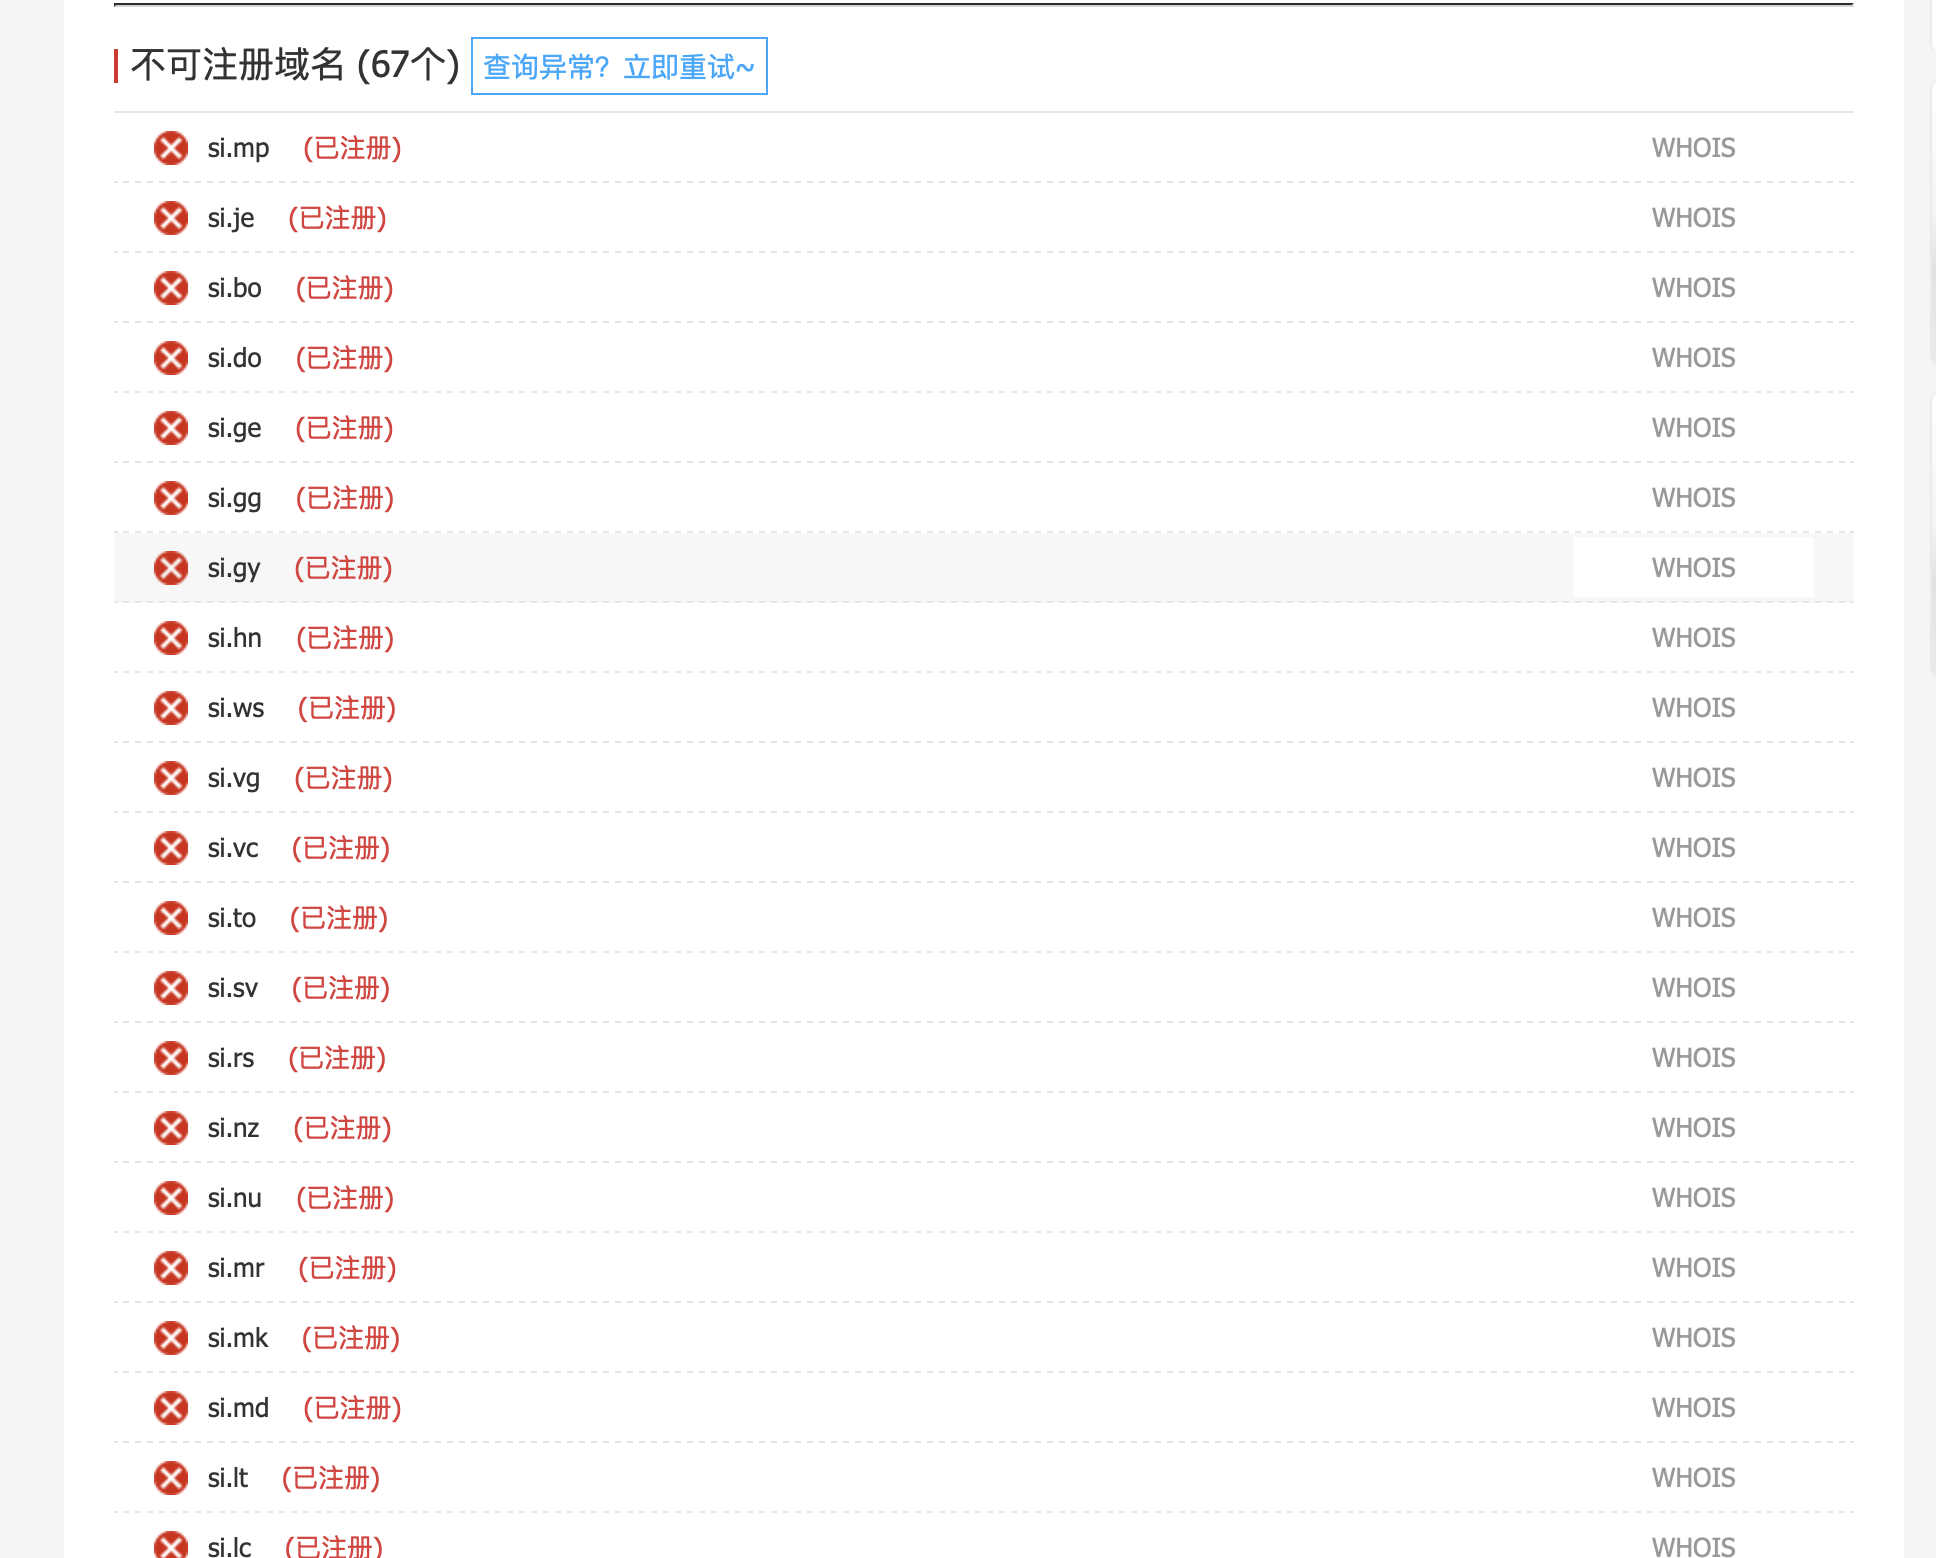Click the si.vc domain name text
This screenshot has height=1558, width=1936.
[233, 848]
